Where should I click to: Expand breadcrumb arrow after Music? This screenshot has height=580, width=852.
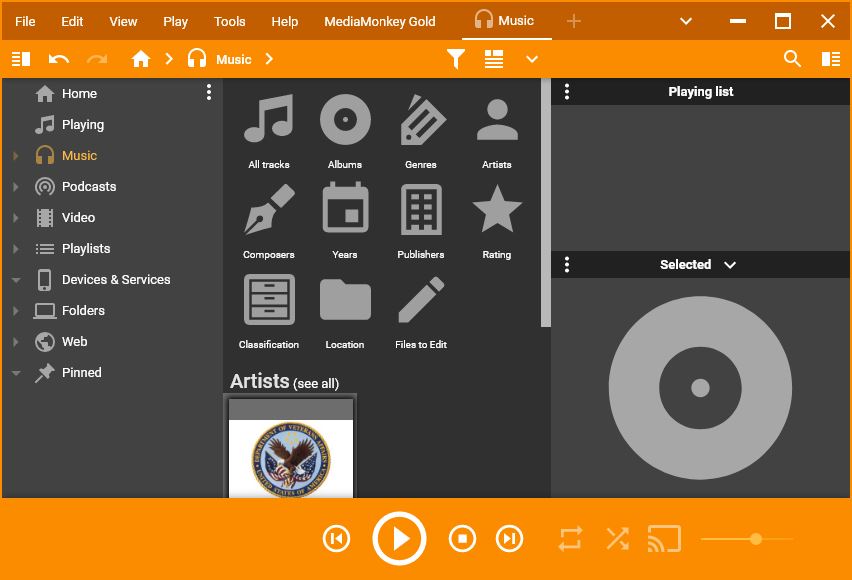[x=269, y=59]
